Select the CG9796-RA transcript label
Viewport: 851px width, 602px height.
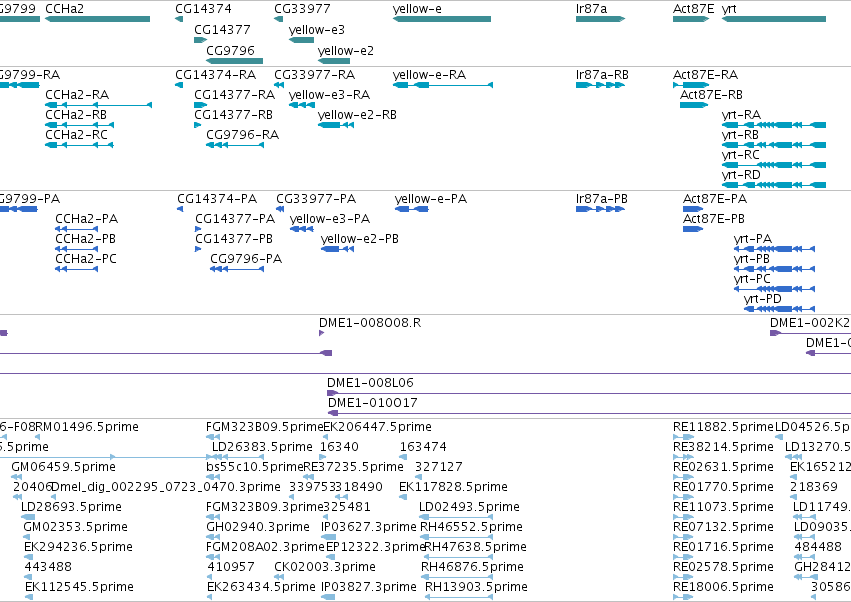[243, 135]
